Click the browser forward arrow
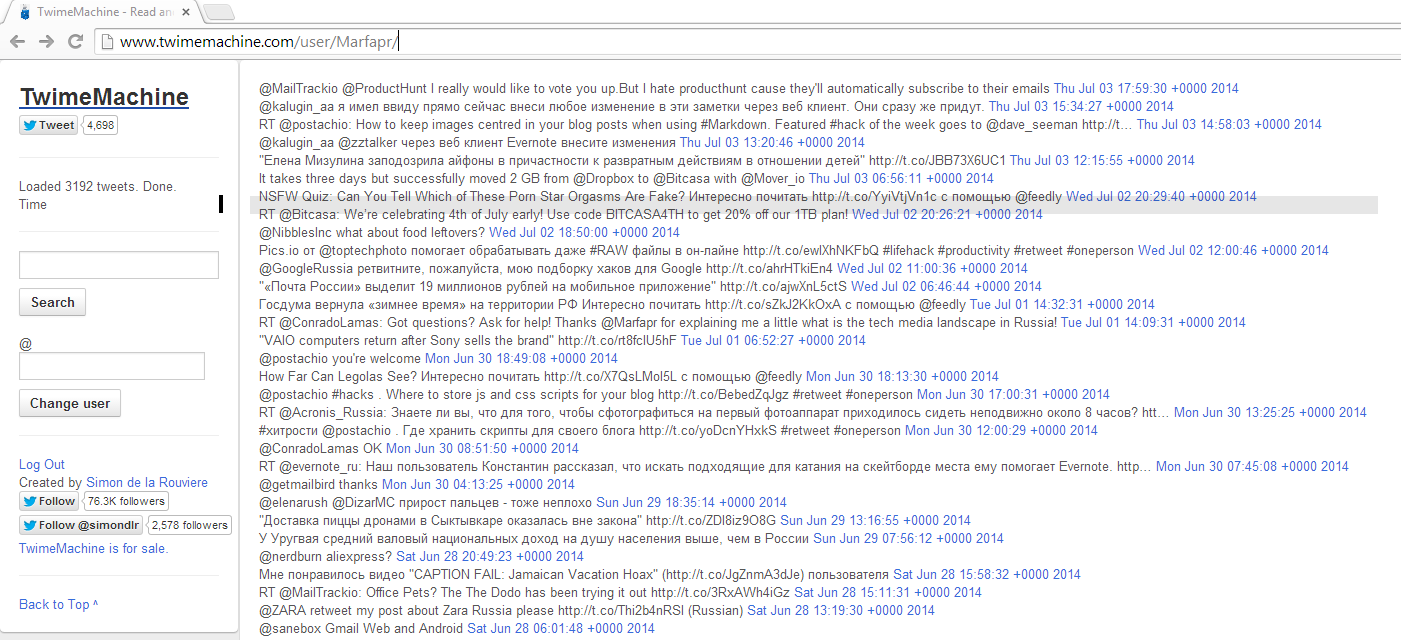 click(46, 41)
